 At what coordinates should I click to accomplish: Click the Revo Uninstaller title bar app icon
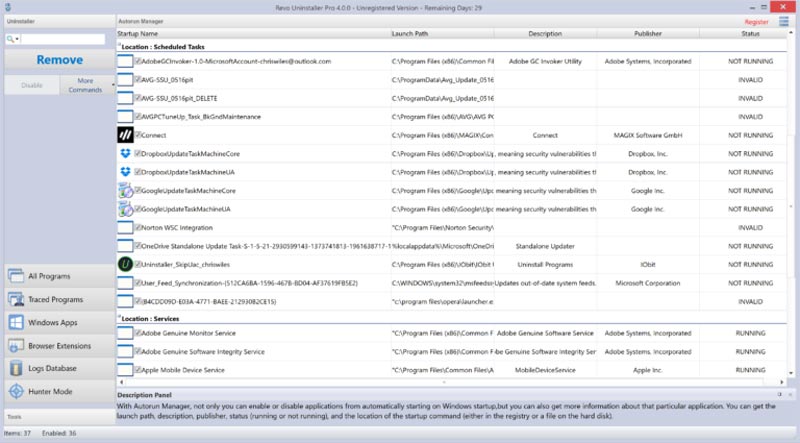click(8, 7)
